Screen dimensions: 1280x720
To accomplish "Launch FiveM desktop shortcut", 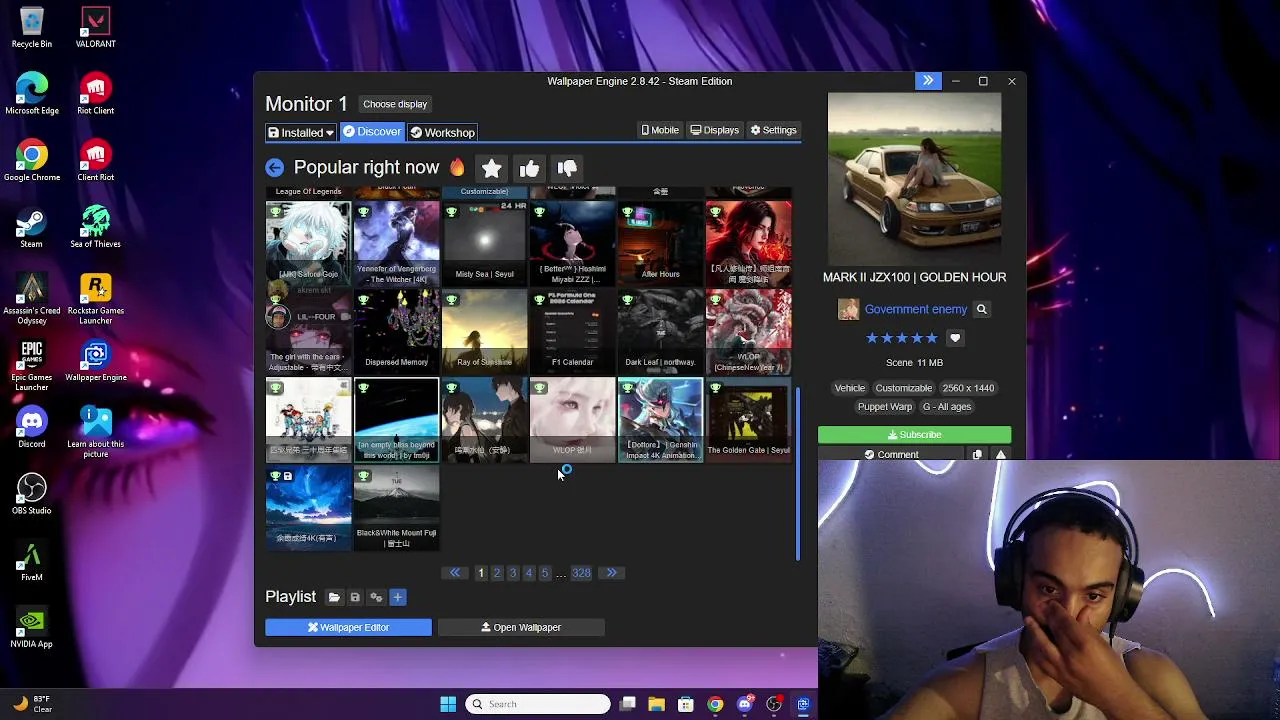I will coord(31,562).
